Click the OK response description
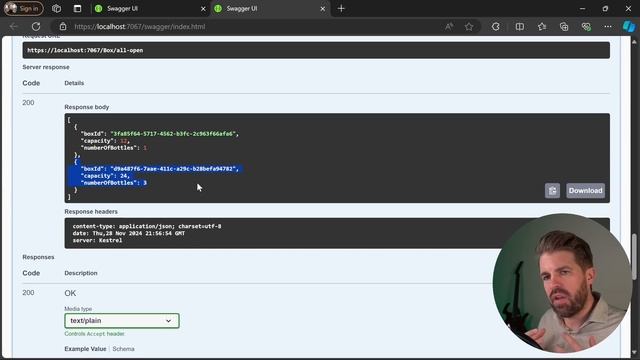 click(70, 293)
